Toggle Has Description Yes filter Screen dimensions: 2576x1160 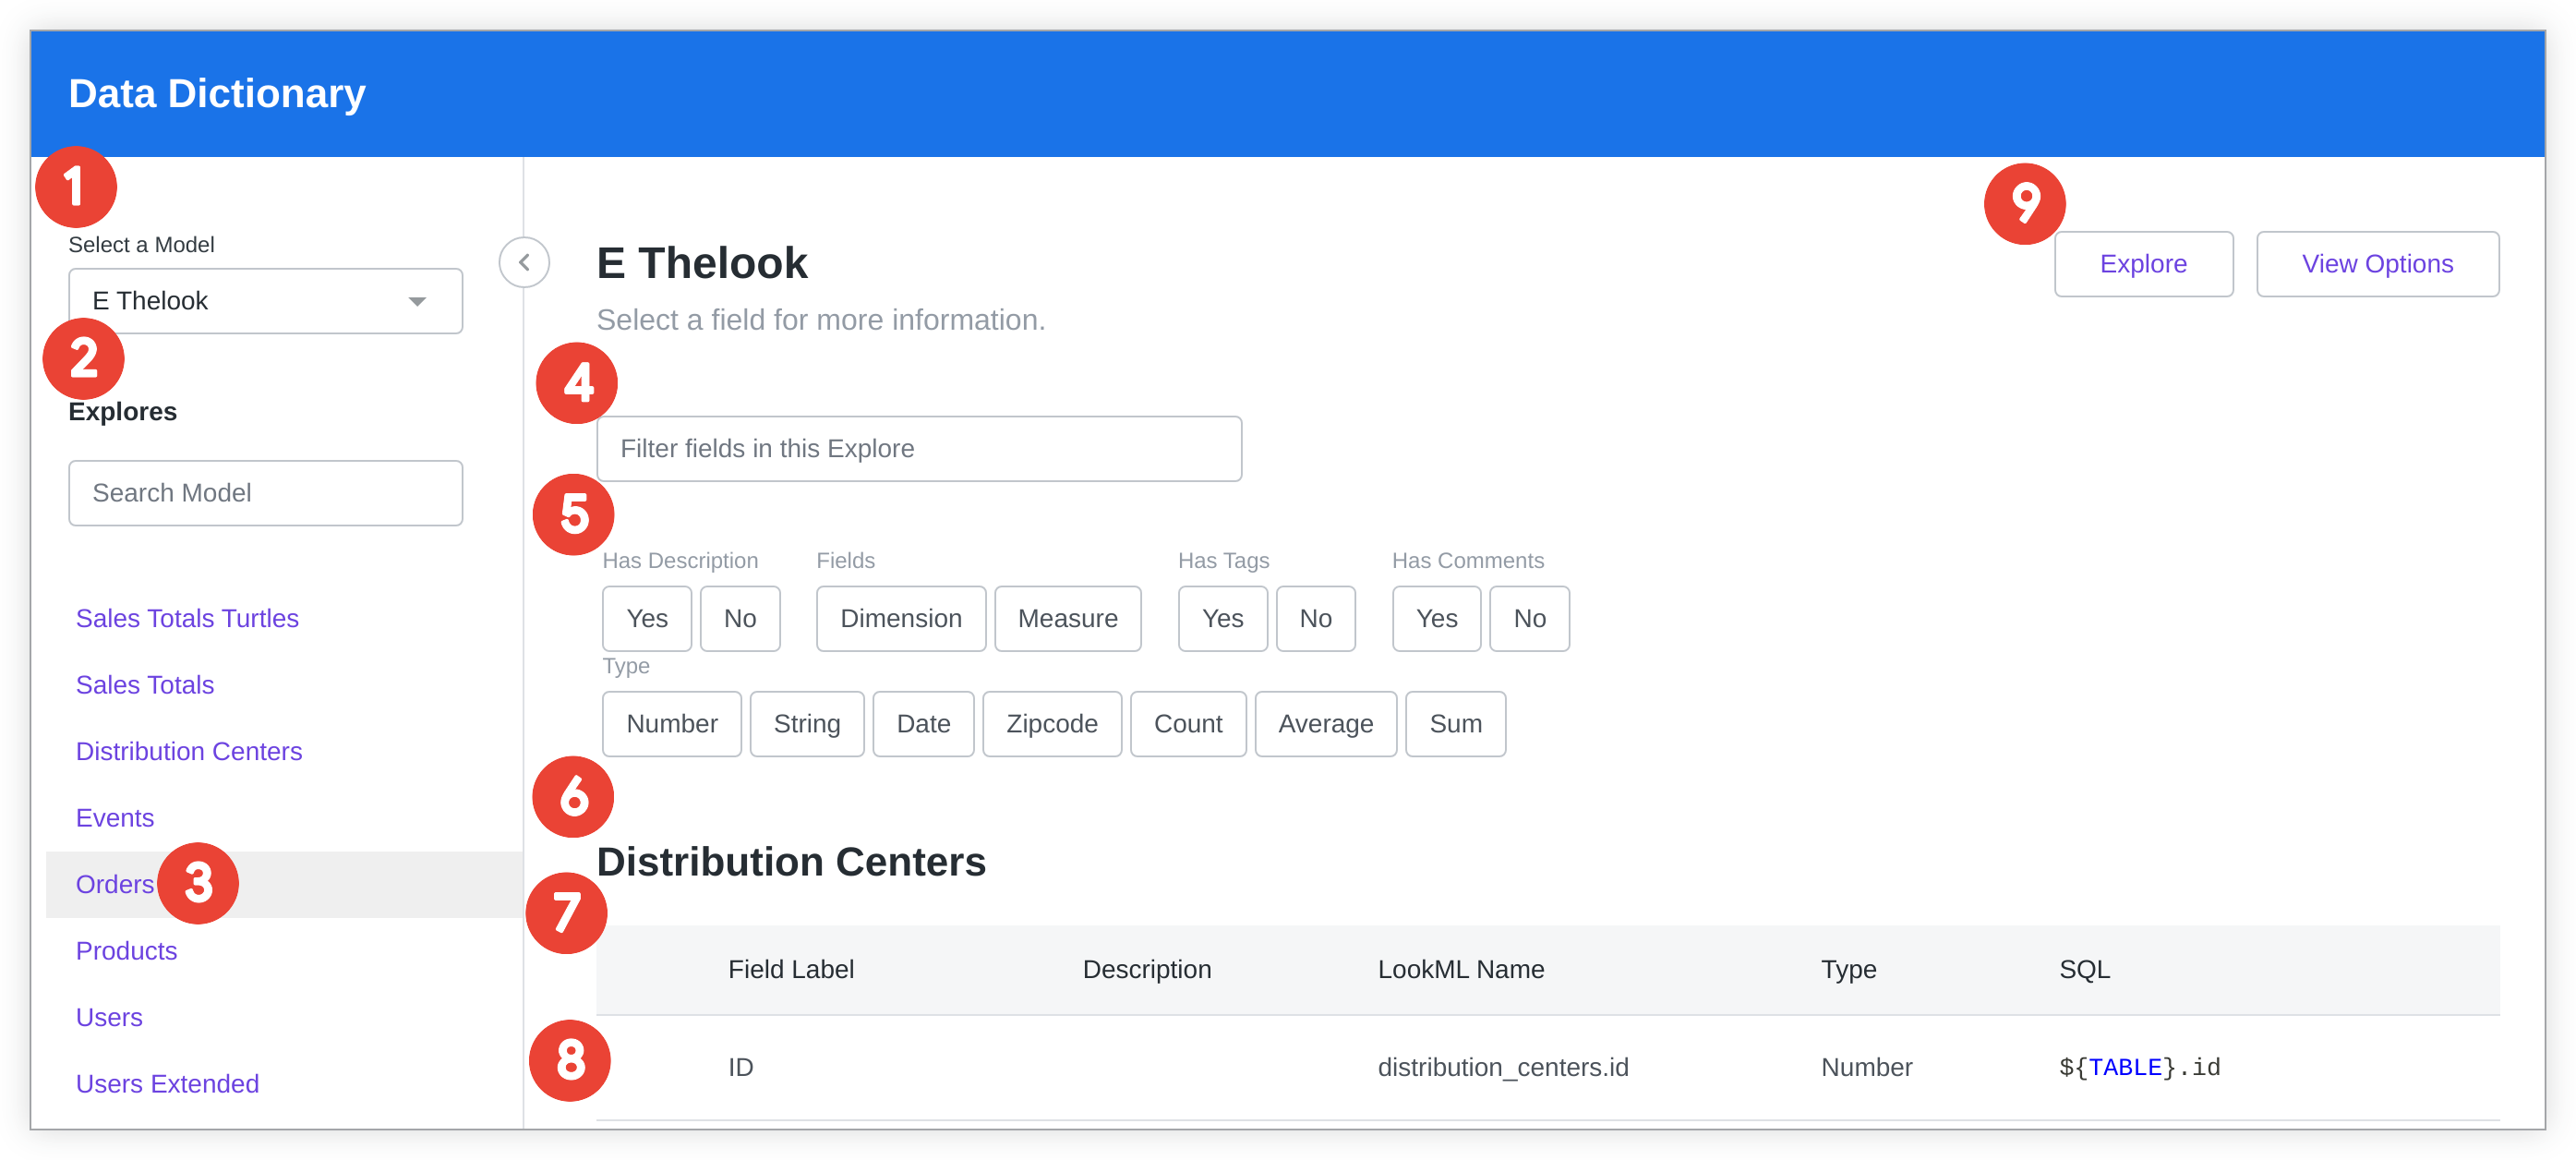646,619
